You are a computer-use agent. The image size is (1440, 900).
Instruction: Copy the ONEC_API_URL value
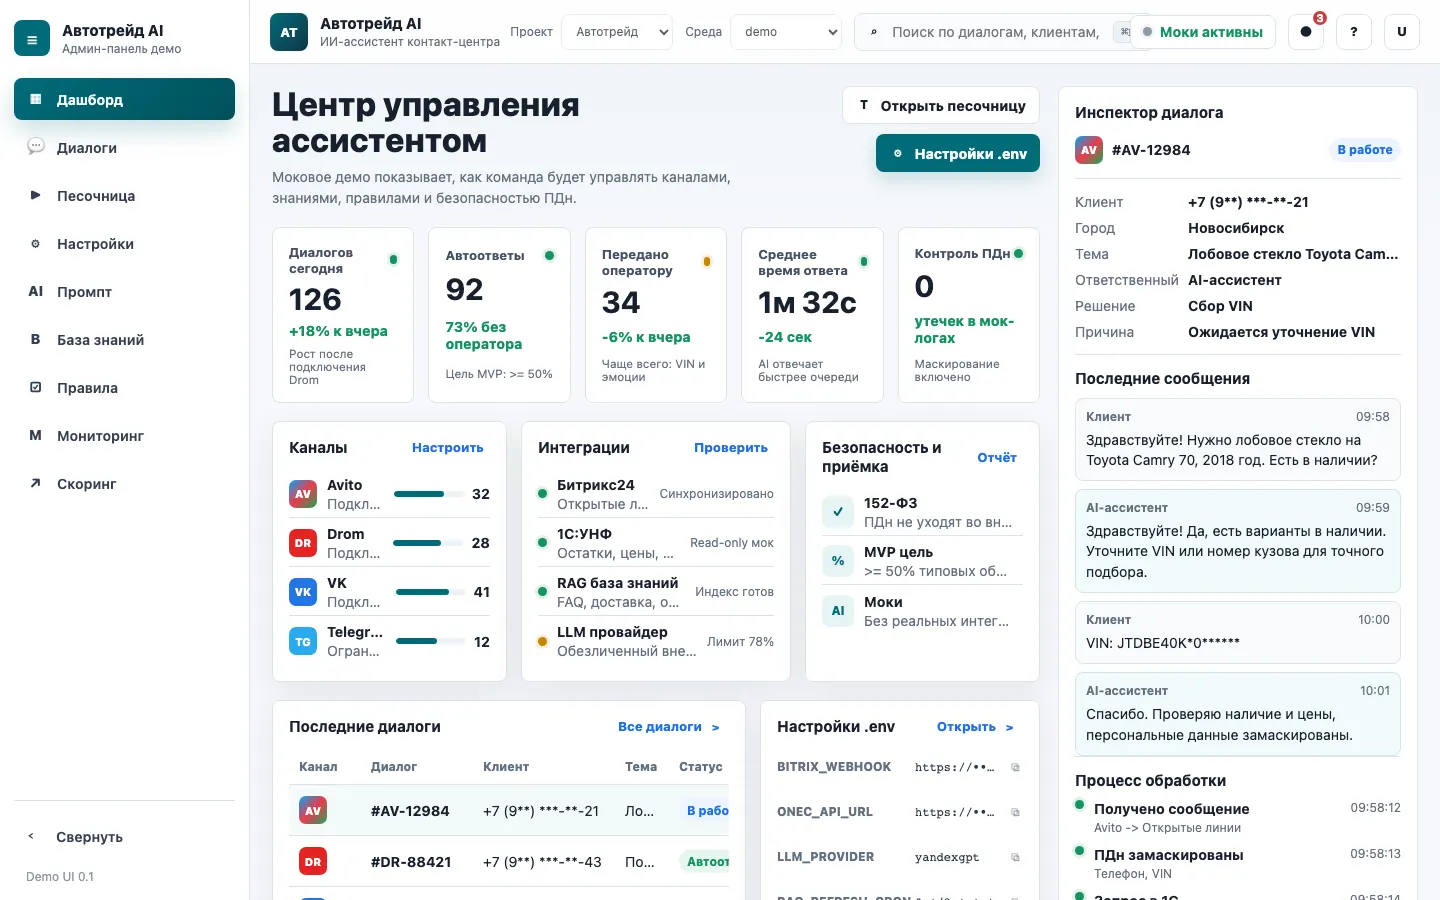tap(1015, 812)
